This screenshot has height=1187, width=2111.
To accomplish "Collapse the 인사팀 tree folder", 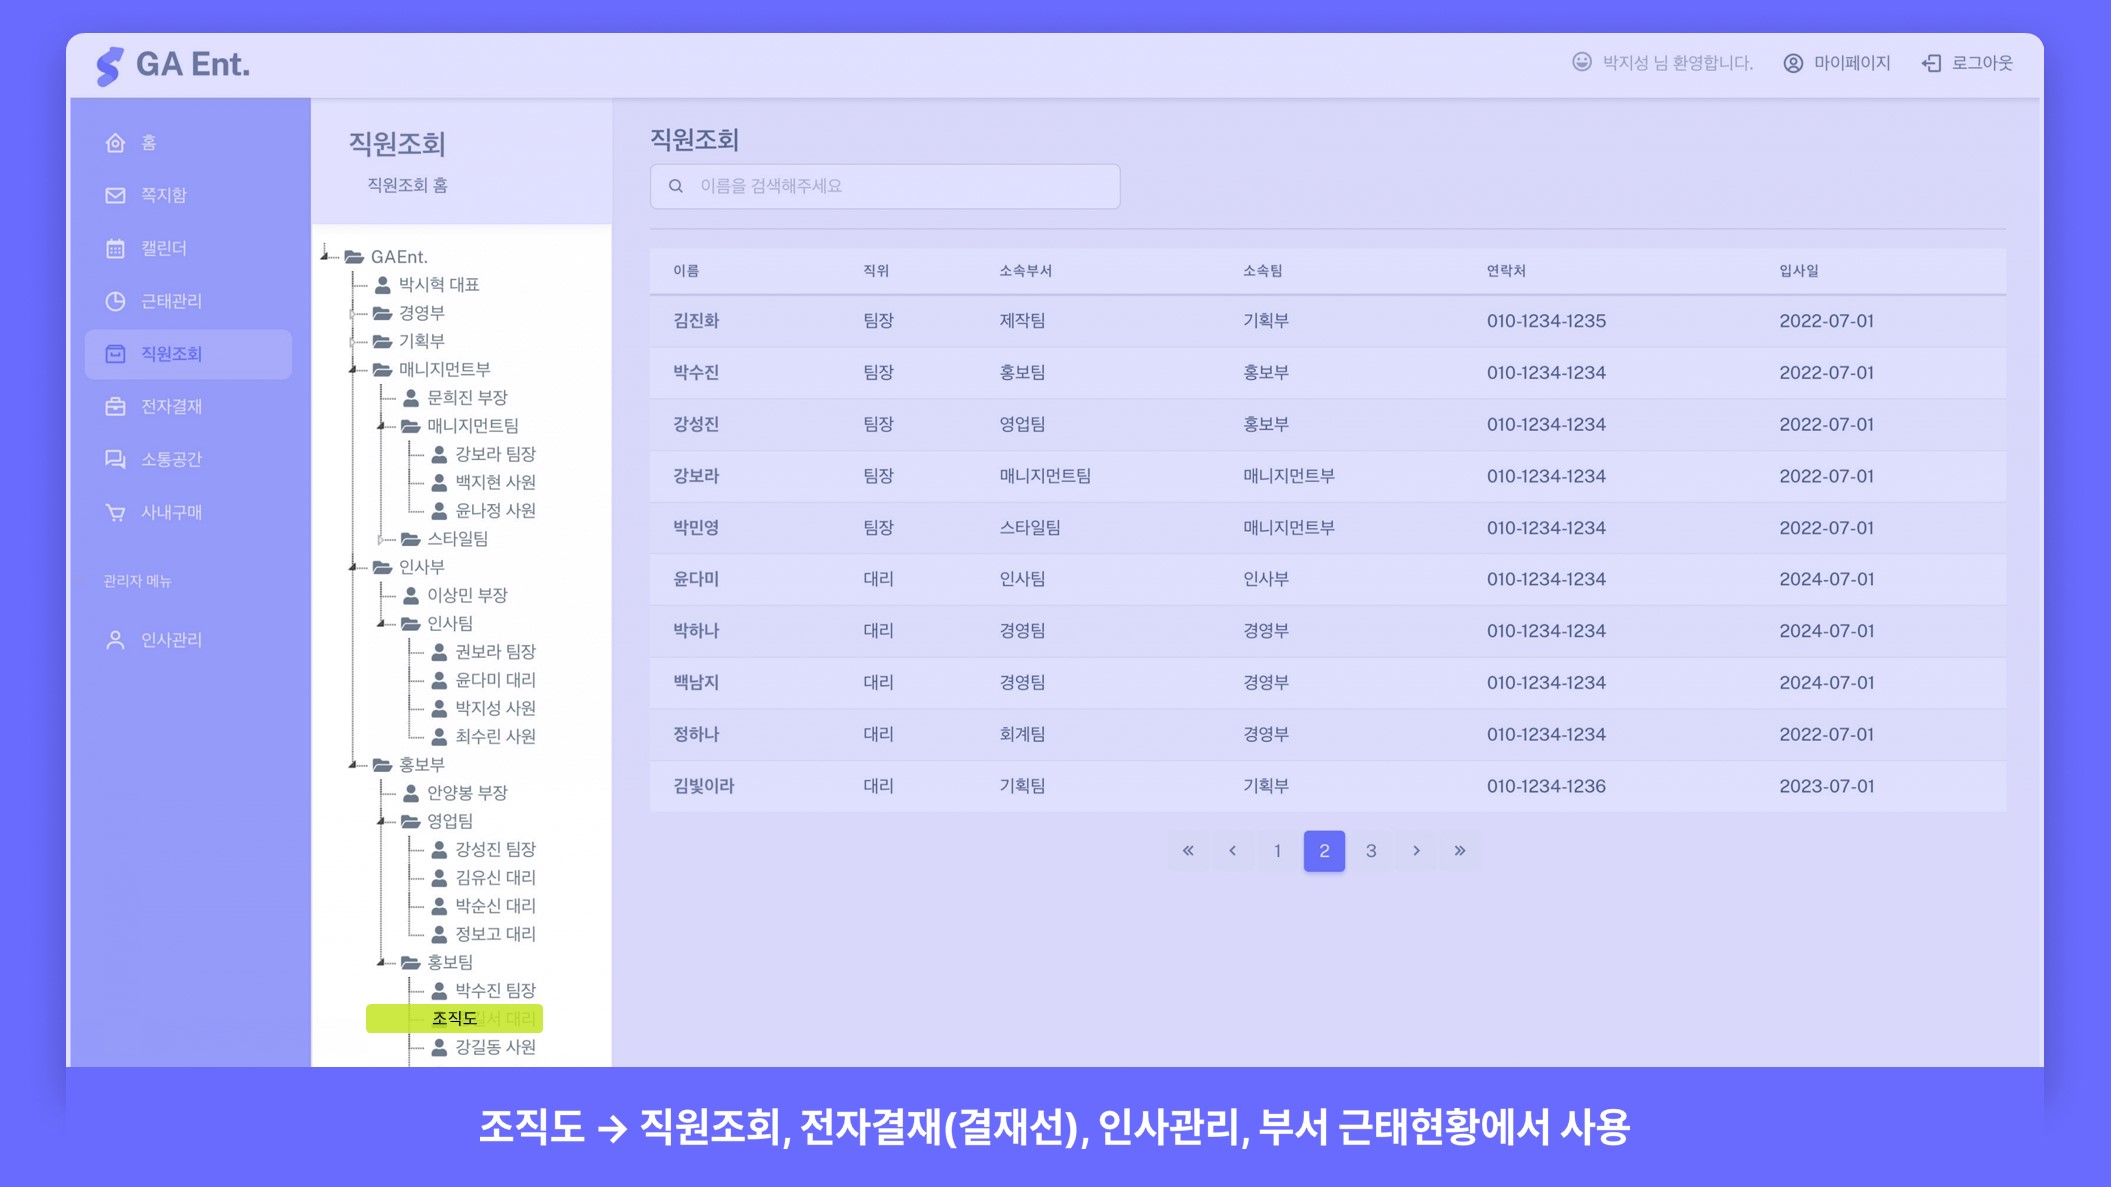I will tap(381, 623).
